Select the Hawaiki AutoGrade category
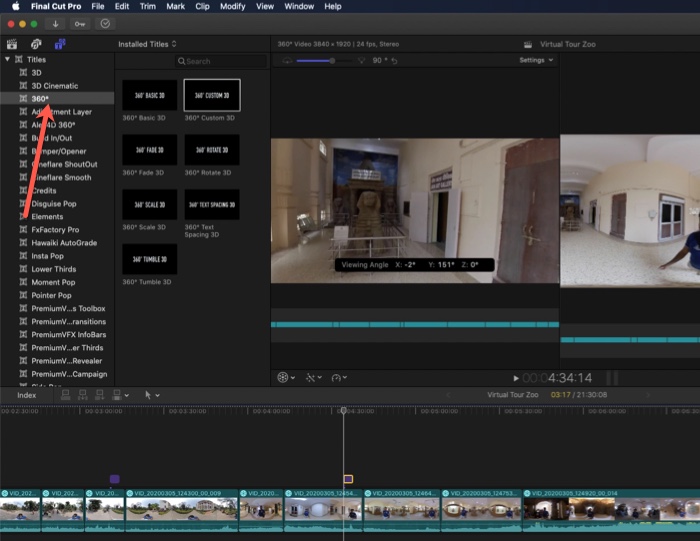 coord(64,243)
